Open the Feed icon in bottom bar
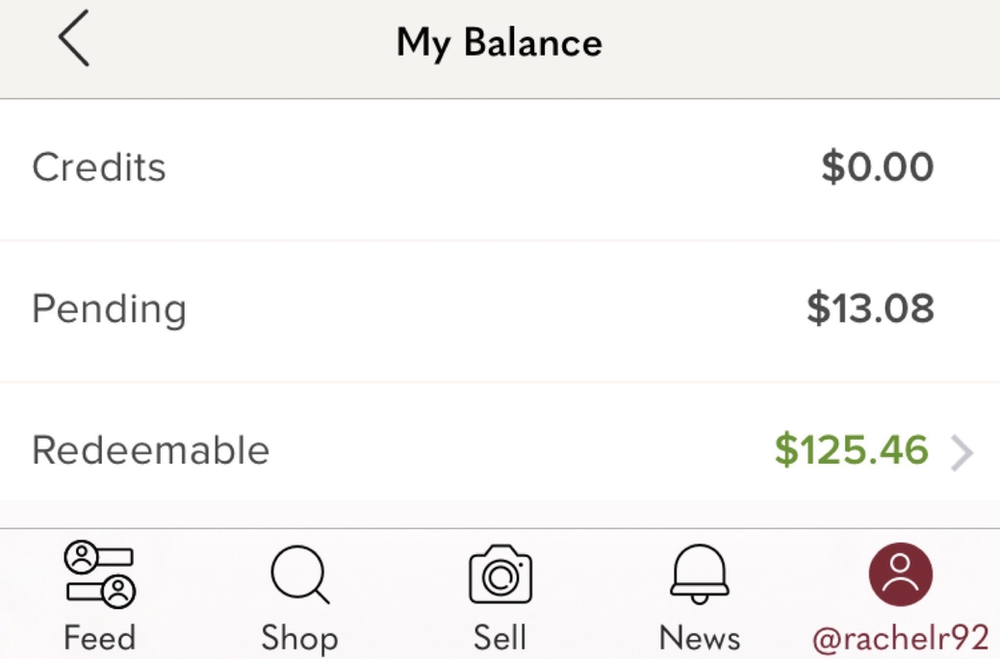 click(99, 574)
